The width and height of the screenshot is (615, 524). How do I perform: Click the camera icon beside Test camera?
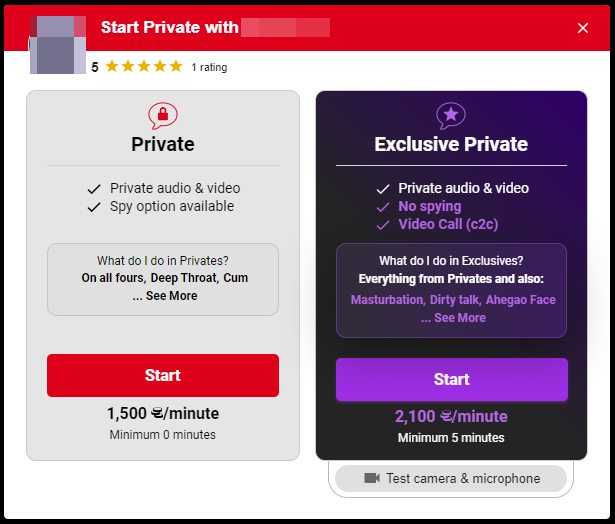371,478
